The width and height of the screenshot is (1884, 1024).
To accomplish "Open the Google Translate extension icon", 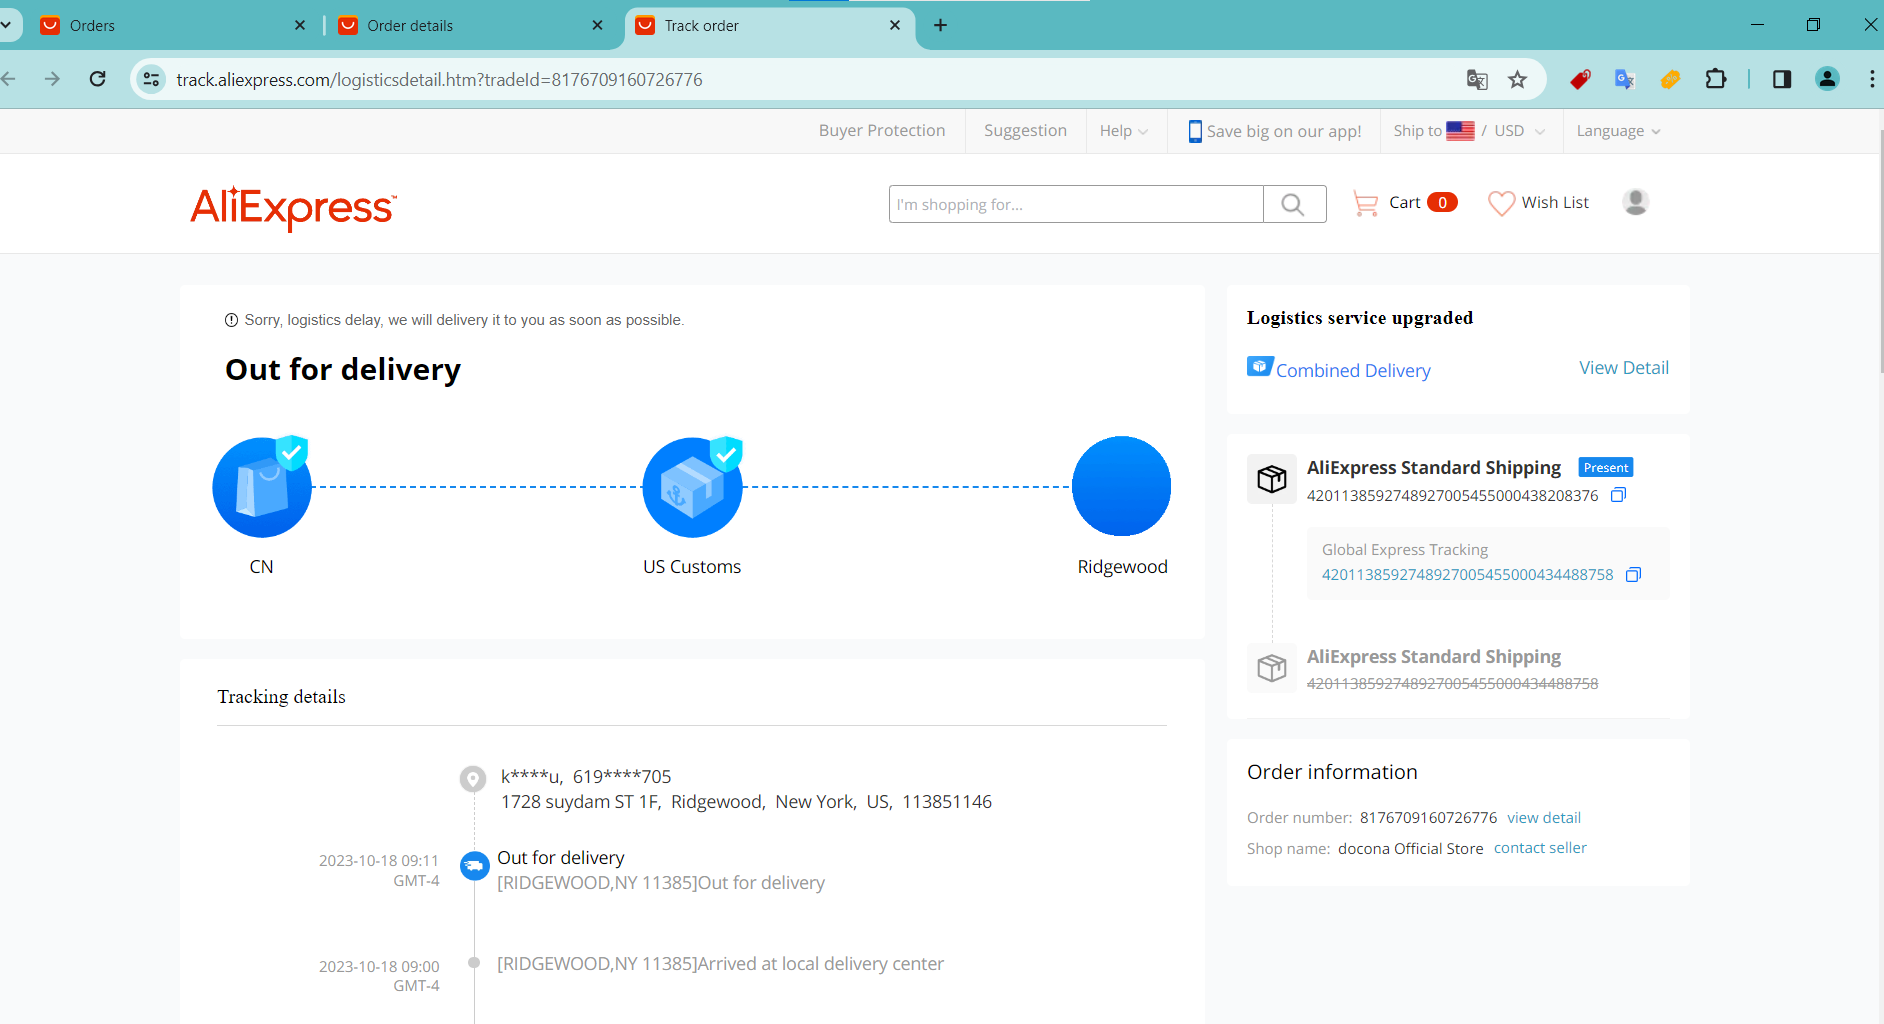I will 1625,79.
